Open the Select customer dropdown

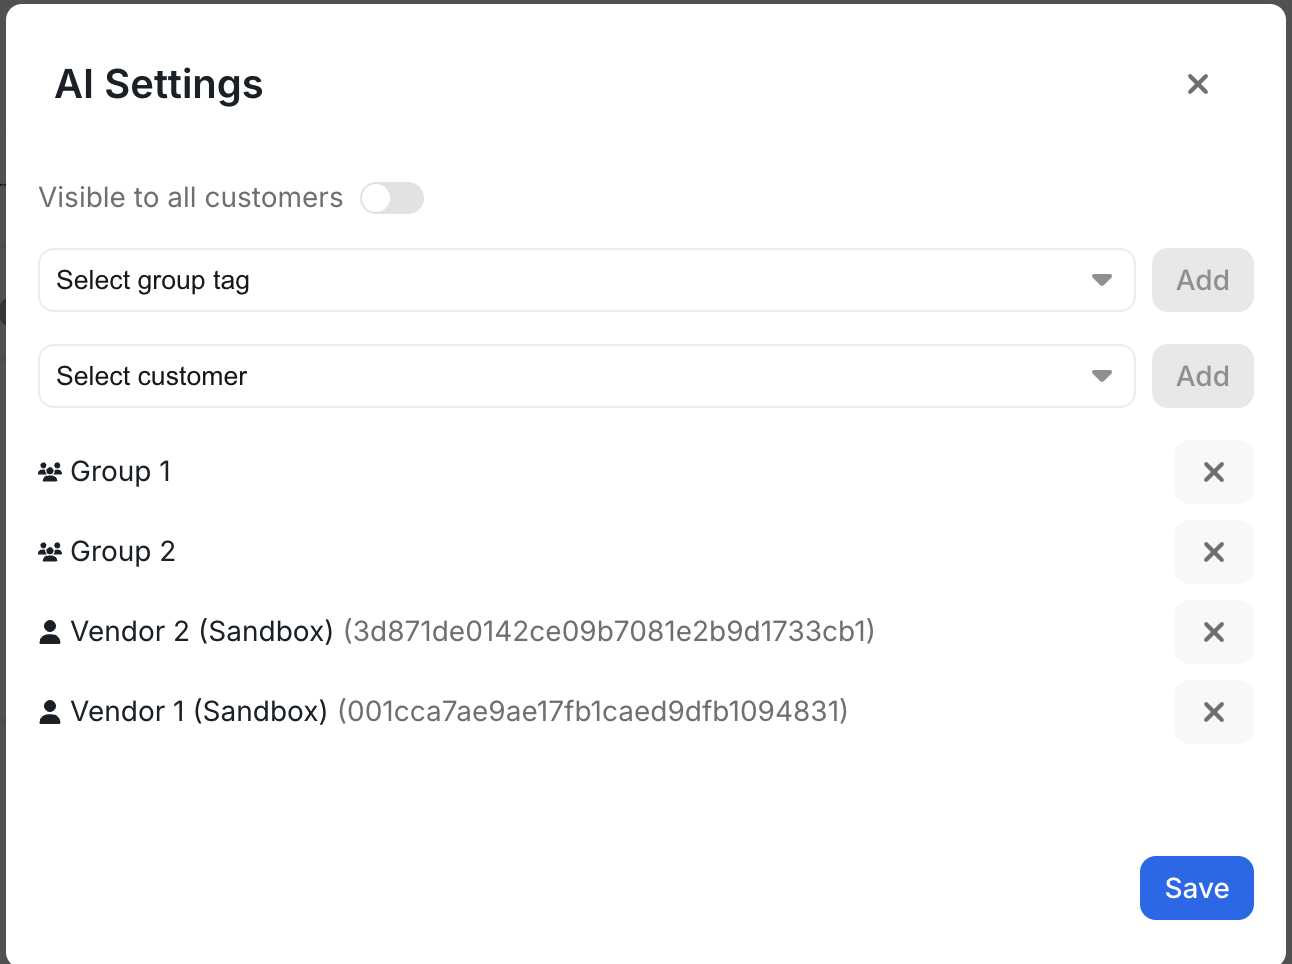(x=586, y=376)
